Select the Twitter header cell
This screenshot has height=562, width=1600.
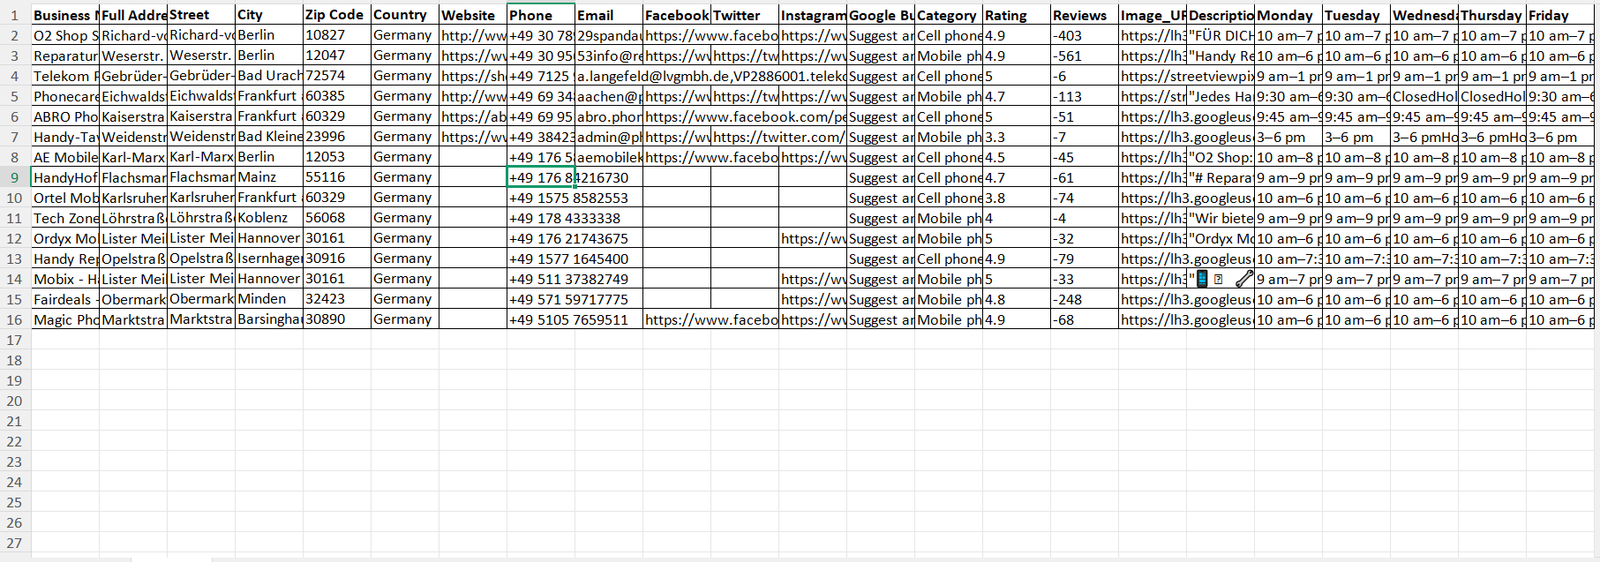point(745,15)
